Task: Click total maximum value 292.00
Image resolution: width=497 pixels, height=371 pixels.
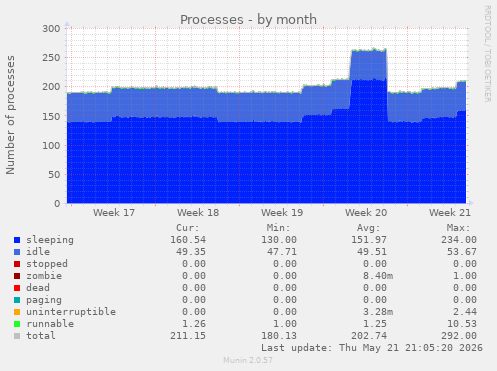Action: click(459, 336)
